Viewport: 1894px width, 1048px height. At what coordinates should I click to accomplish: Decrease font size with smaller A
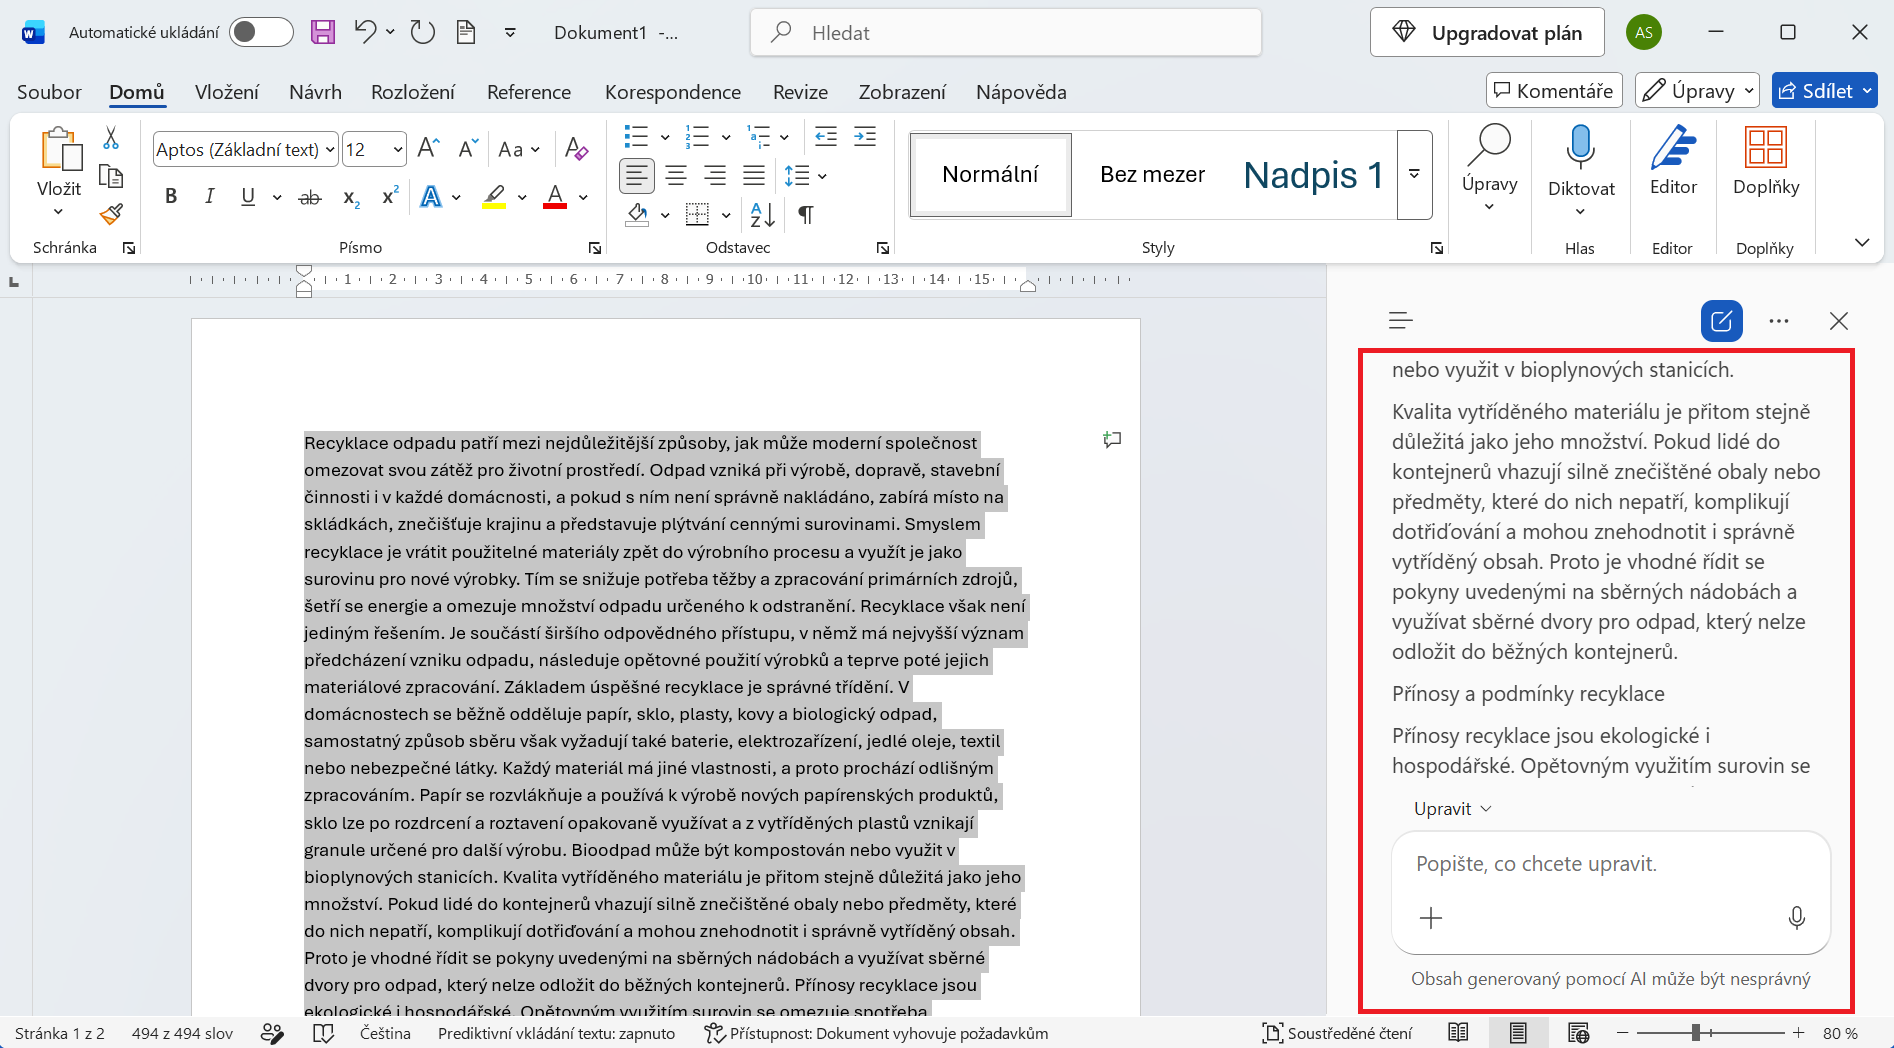click(x=468, y=149)
